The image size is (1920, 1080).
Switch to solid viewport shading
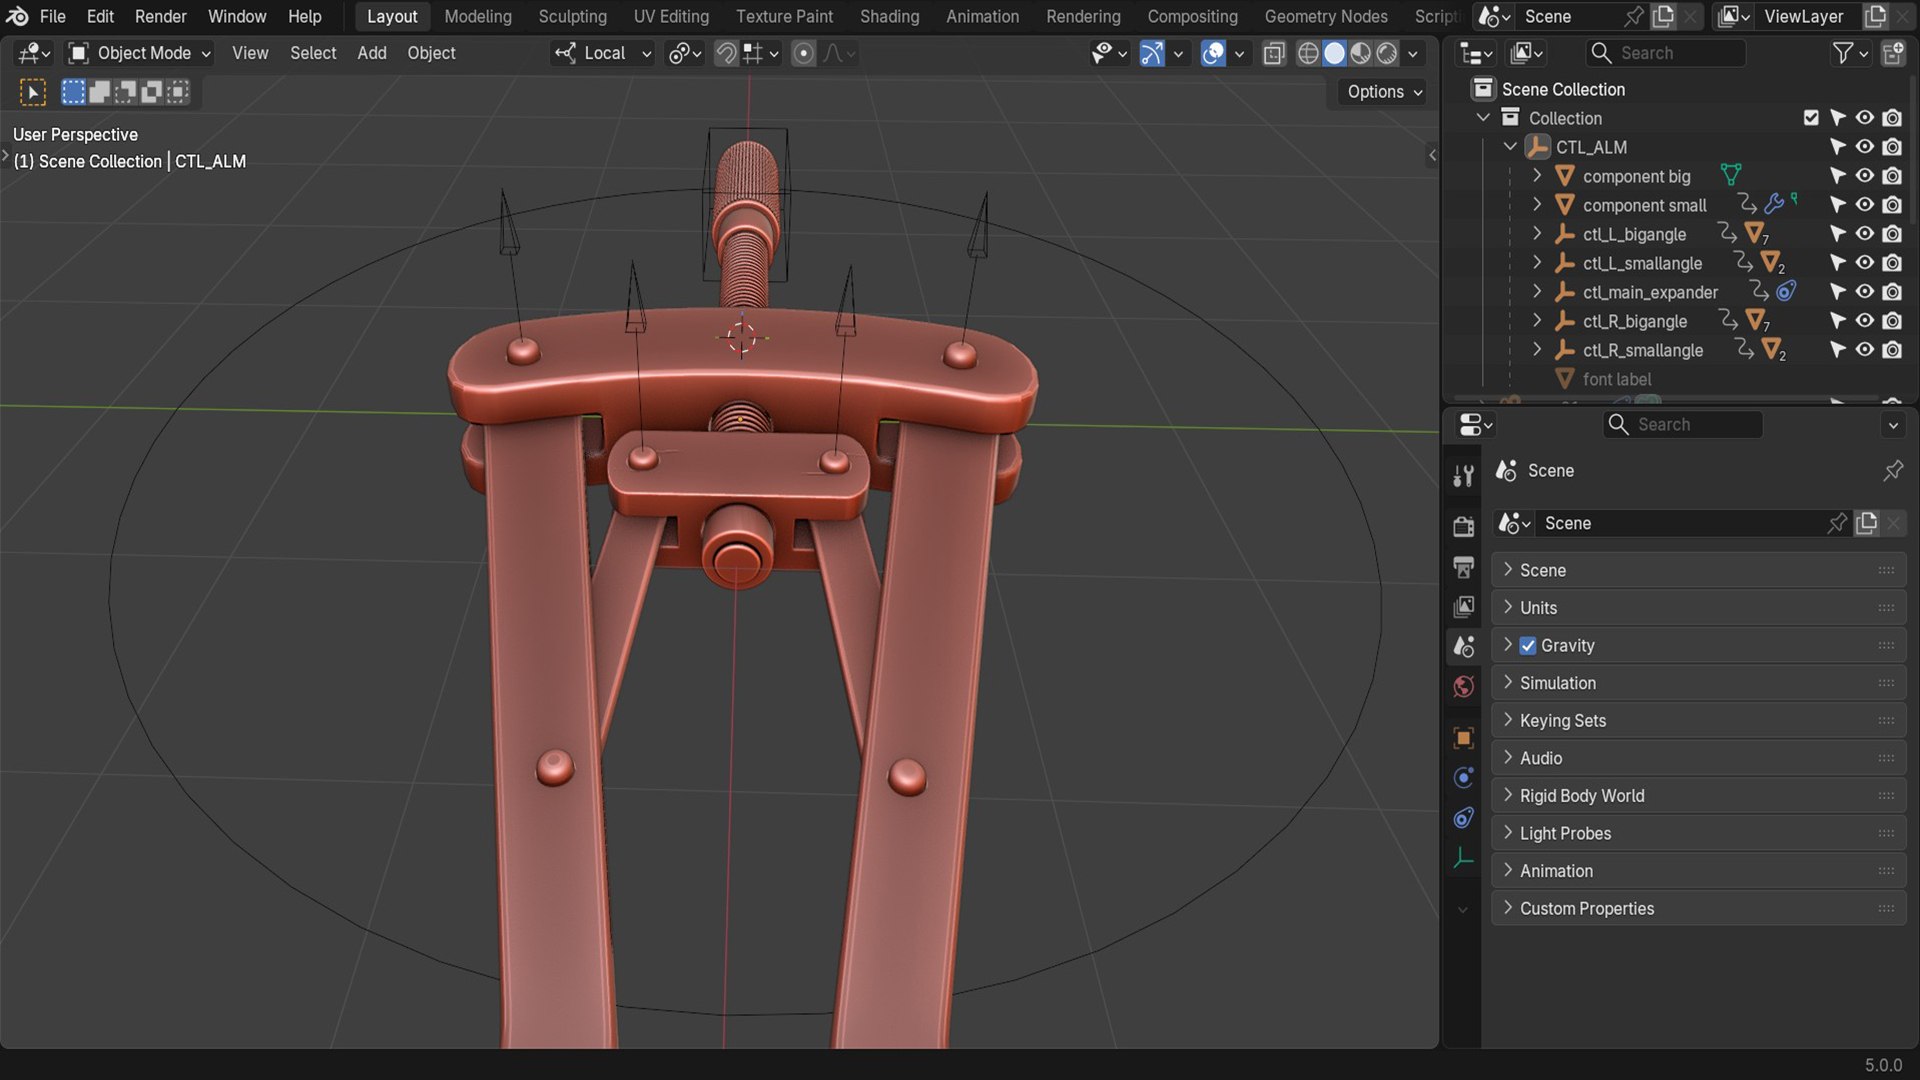(x=1334, y=53)
